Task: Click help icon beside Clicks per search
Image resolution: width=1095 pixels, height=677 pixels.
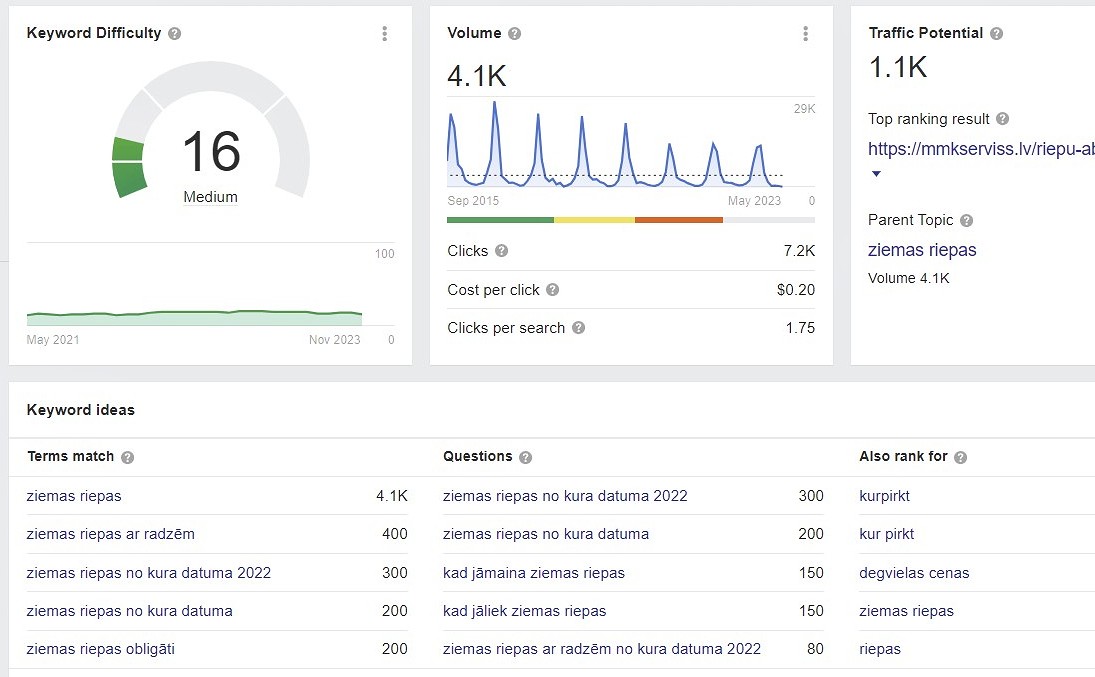Action: [578, 328]
